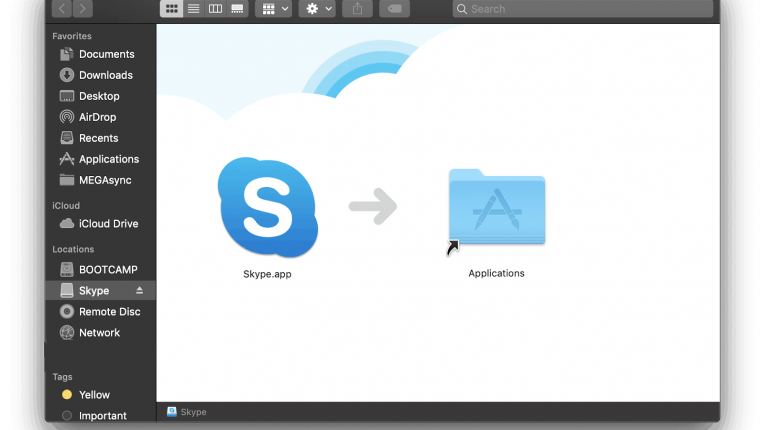The height and width of the screenshot is (430, 765).
Task: Open iCloud Drive in the sidebar
Action: pyautogui.click(x=99, y=224)
